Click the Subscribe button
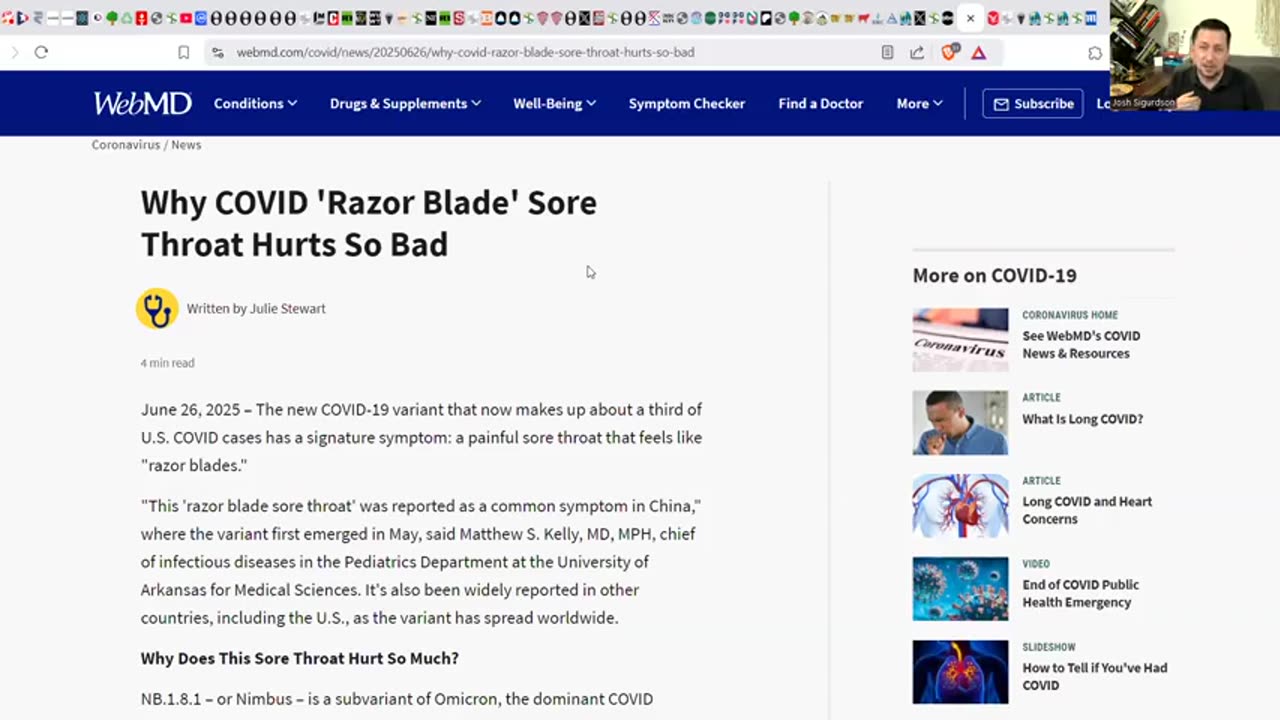 point(1033,103)
